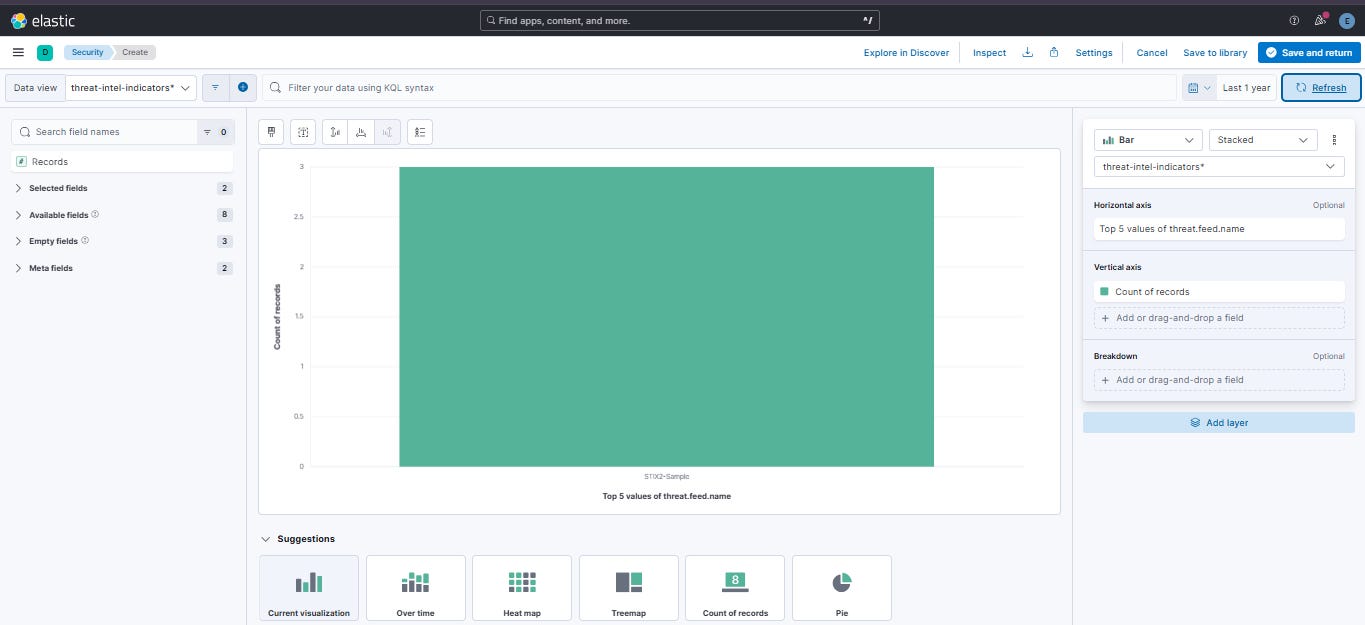Click the Create breadcrumb
This screenshot has height=625, width=1365.
[x=135, y=52]
